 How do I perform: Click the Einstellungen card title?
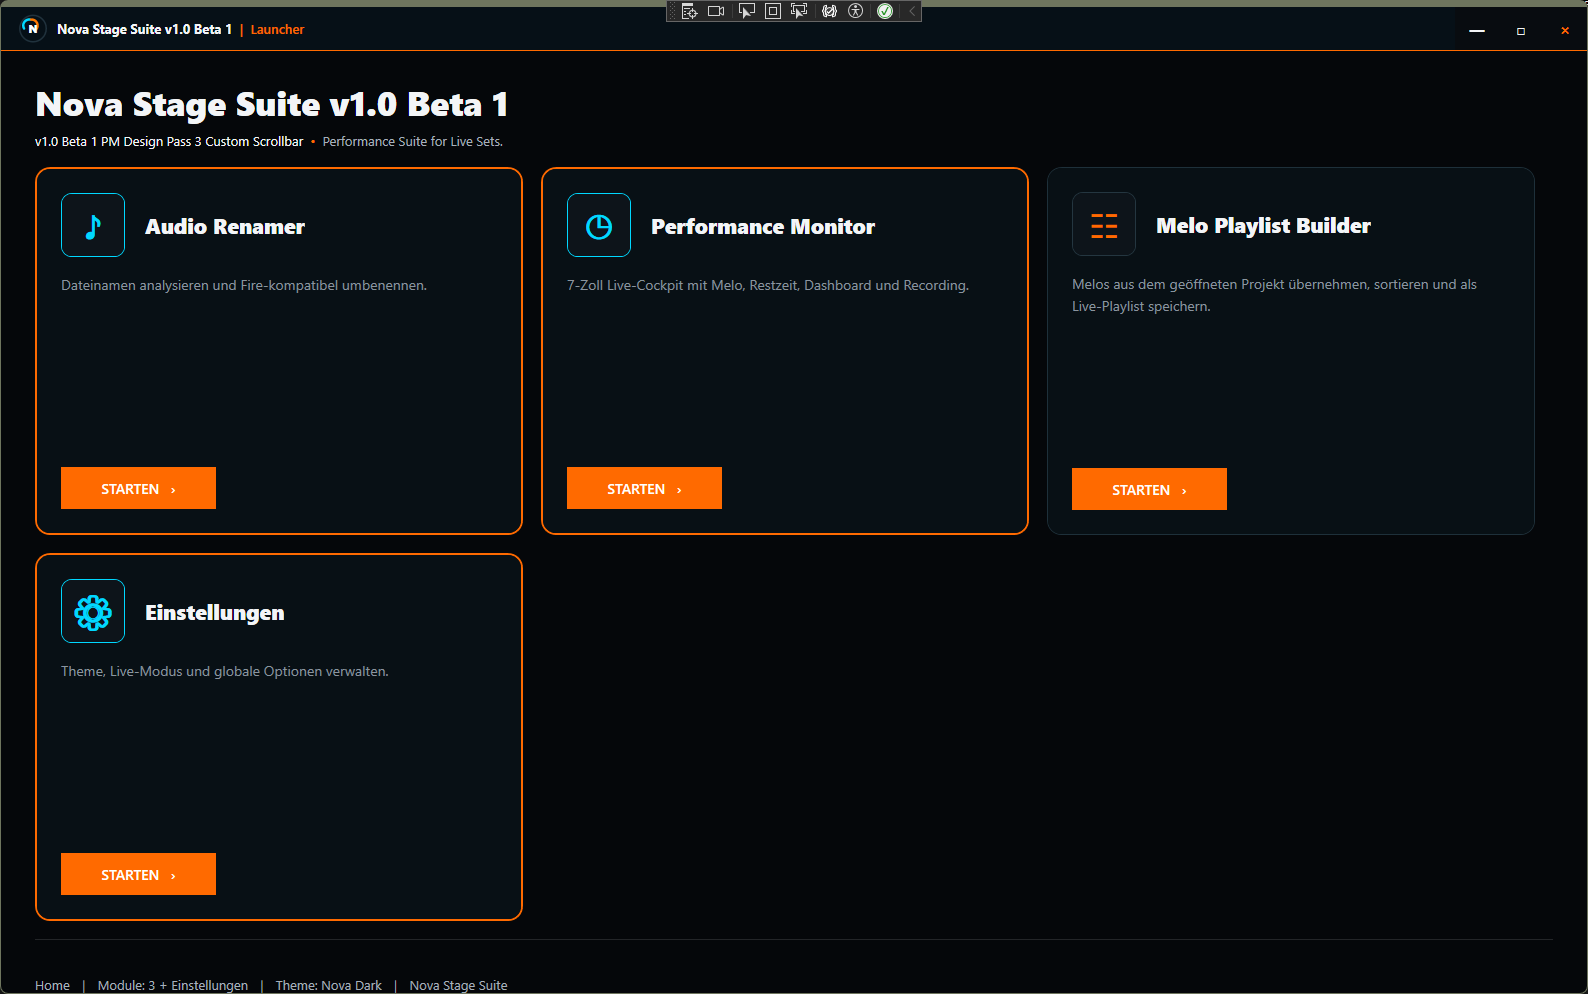coord(215,612)
